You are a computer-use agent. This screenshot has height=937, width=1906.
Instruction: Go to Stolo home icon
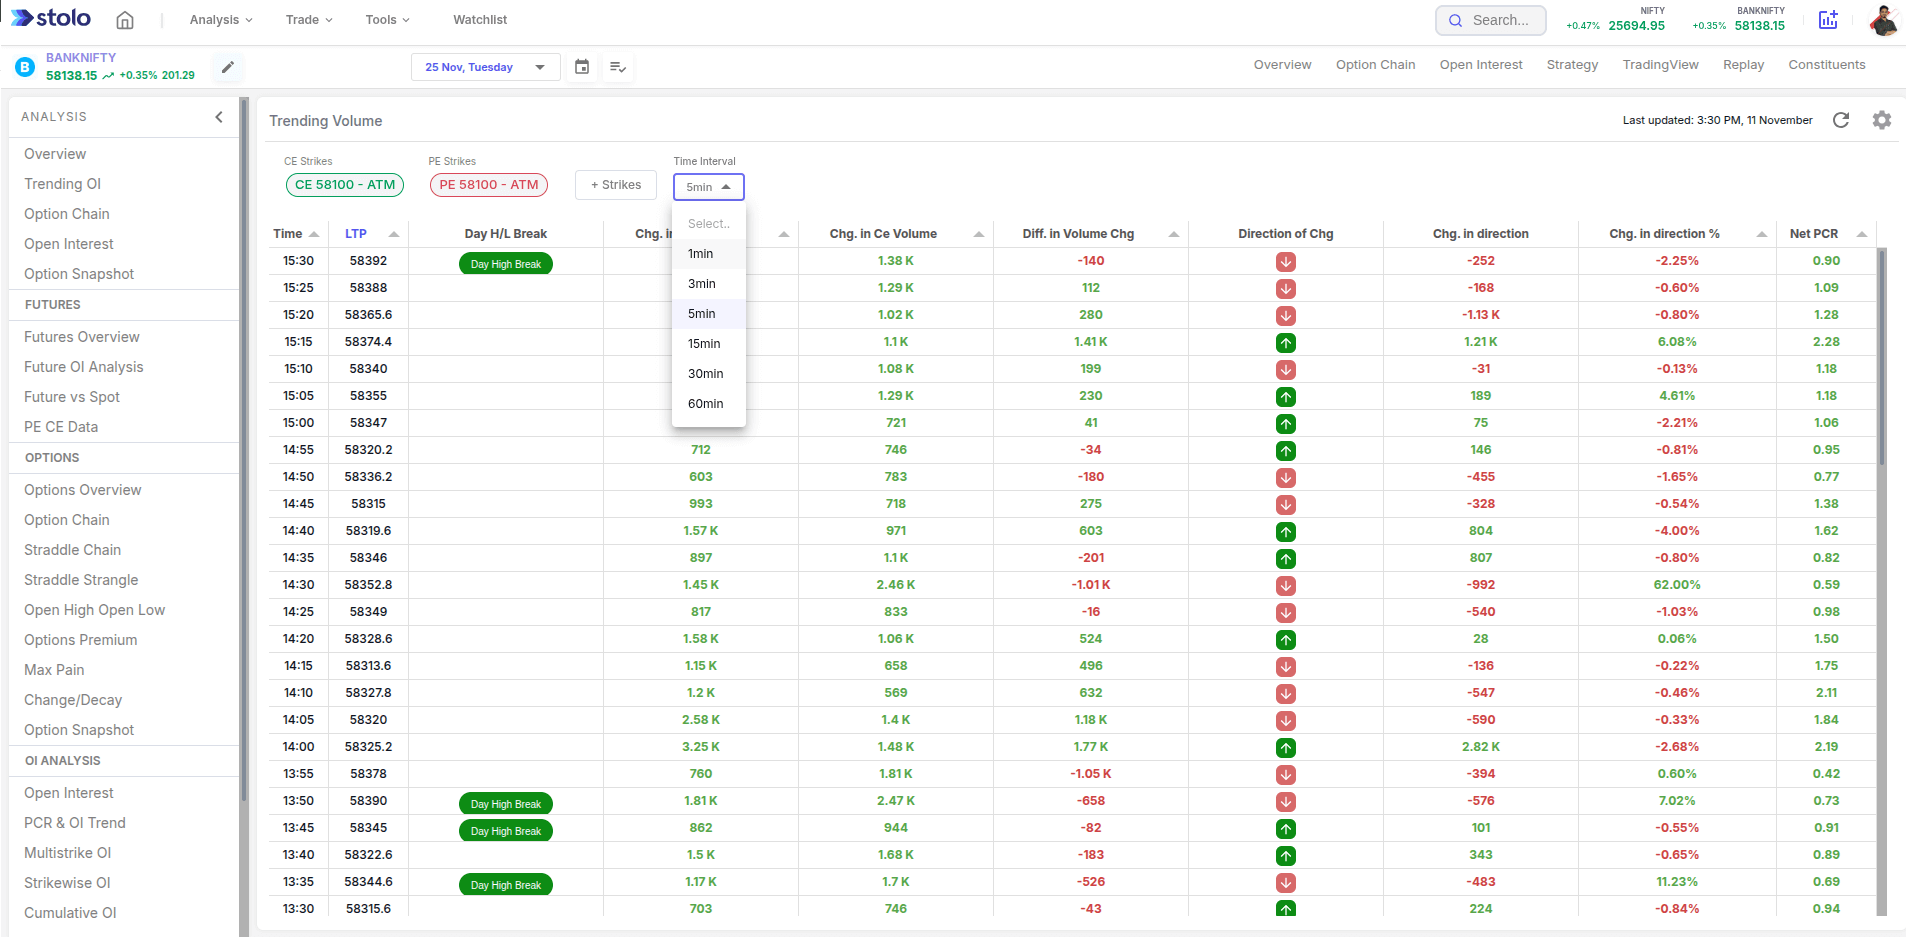pos(125,19)
